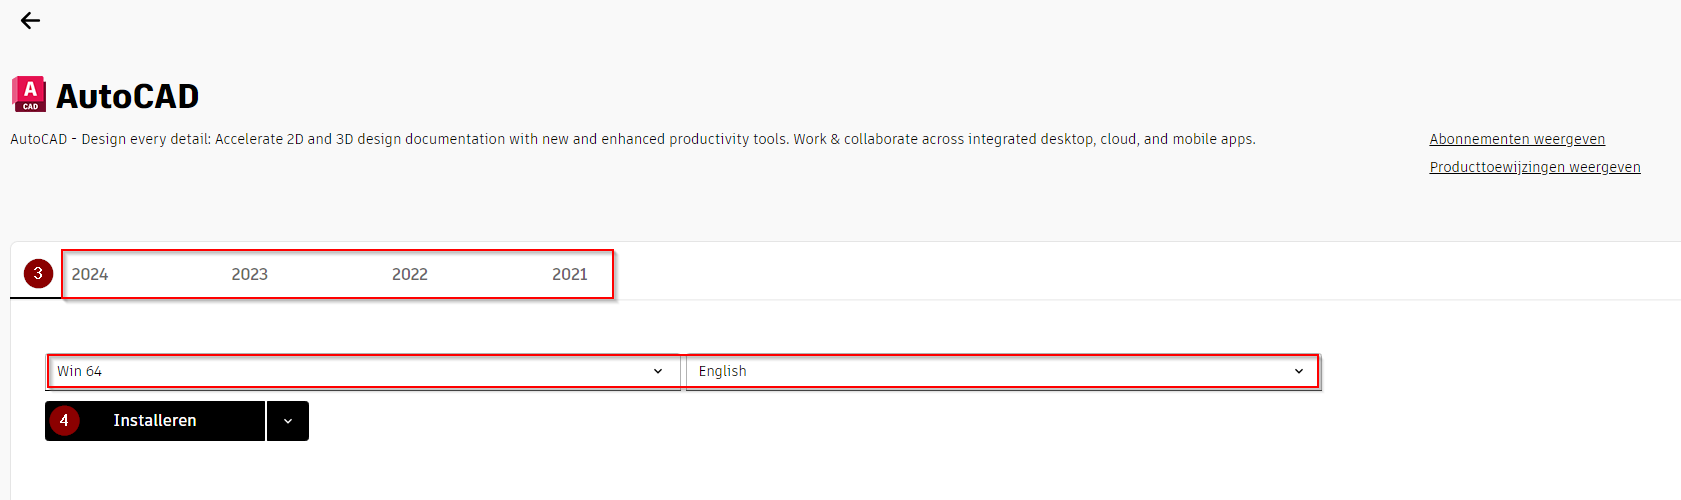
Task: Open the Win 64 platform dropdown
Action: [x=363, y=371]
